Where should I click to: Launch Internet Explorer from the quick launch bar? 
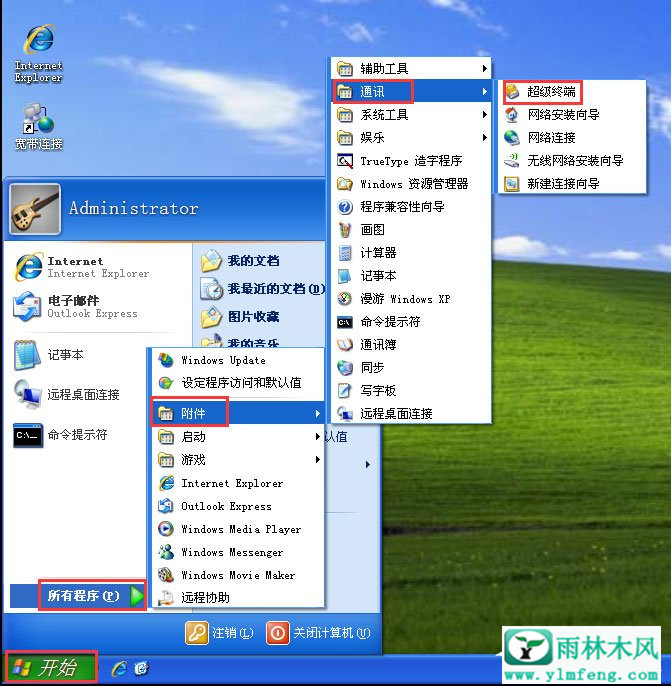tap(119, 668)
